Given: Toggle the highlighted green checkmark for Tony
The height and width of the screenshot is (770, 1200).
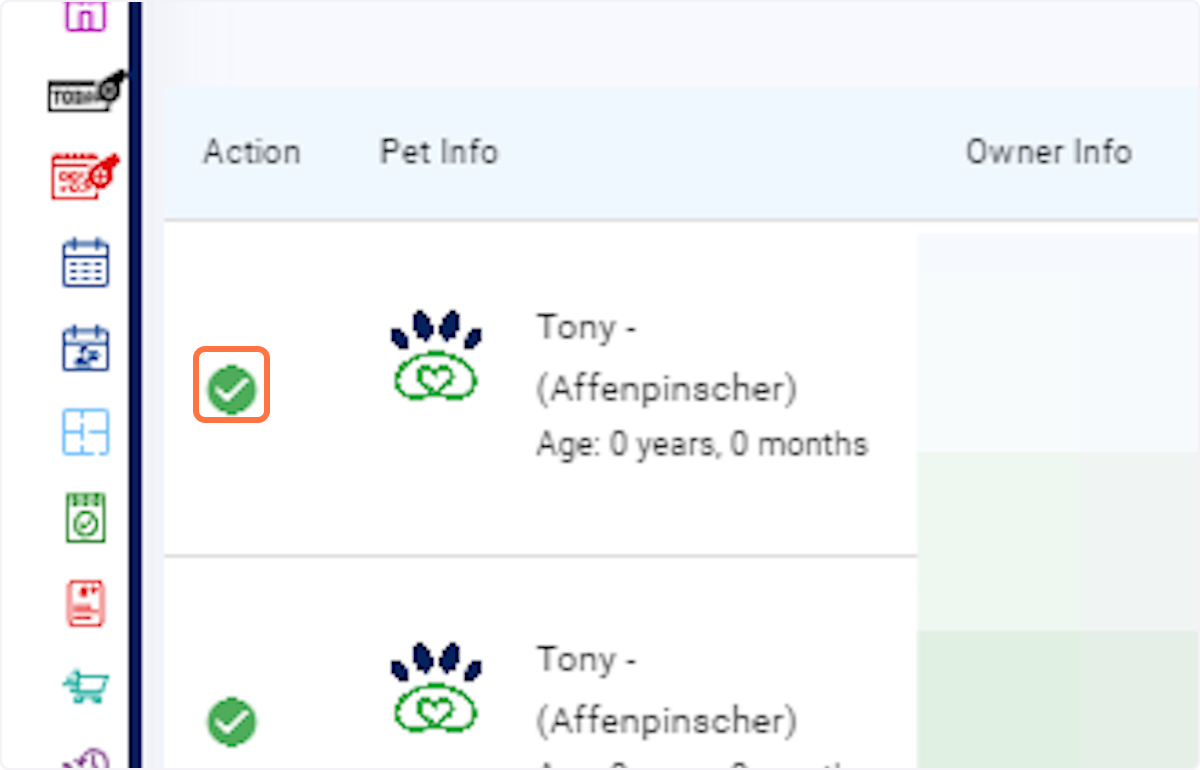Looking at the screenshot, I should (x=231, y=385).
